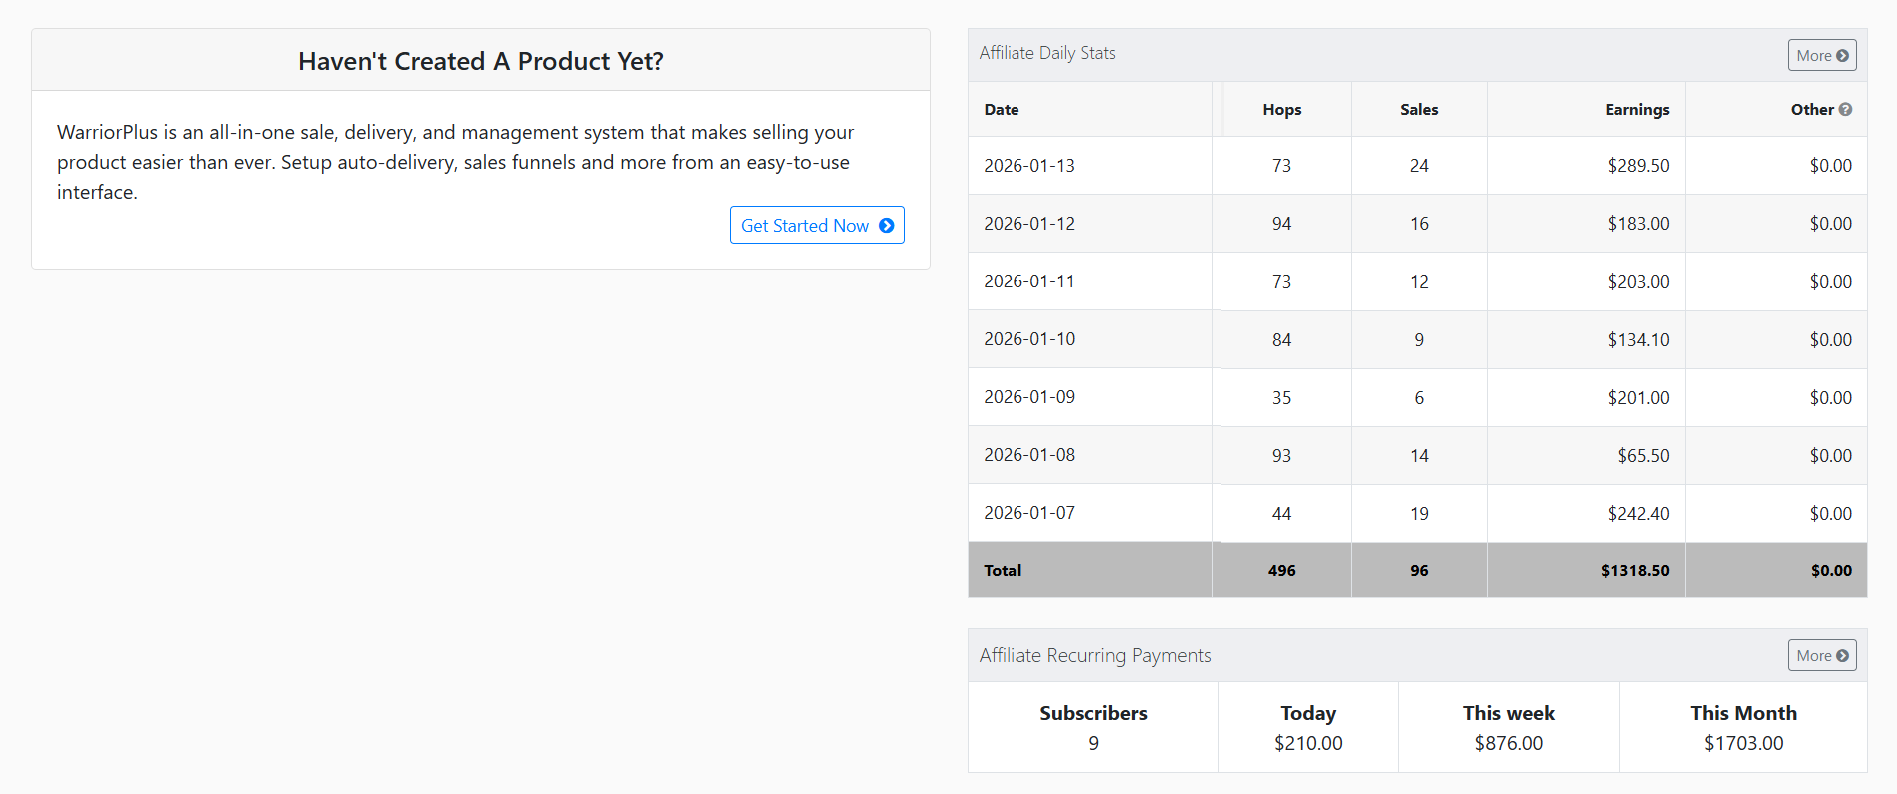Open More in Affiliate Daily Stats

1821,55
